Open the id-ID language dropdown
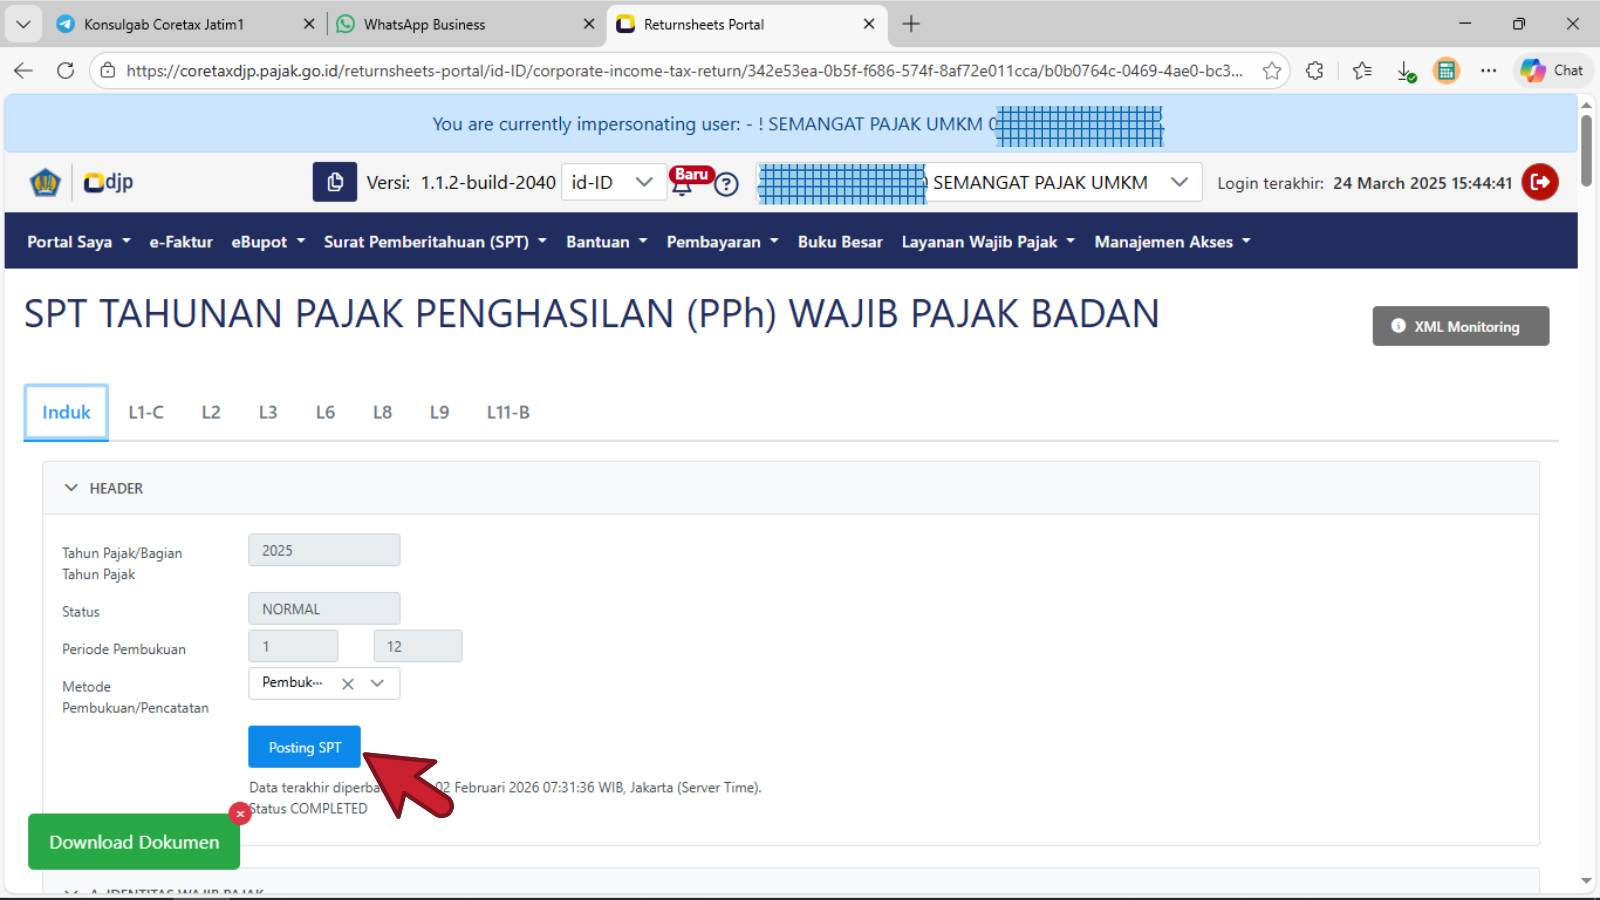This screenshot has width=1600, height=900. click(x=612, y=182)
